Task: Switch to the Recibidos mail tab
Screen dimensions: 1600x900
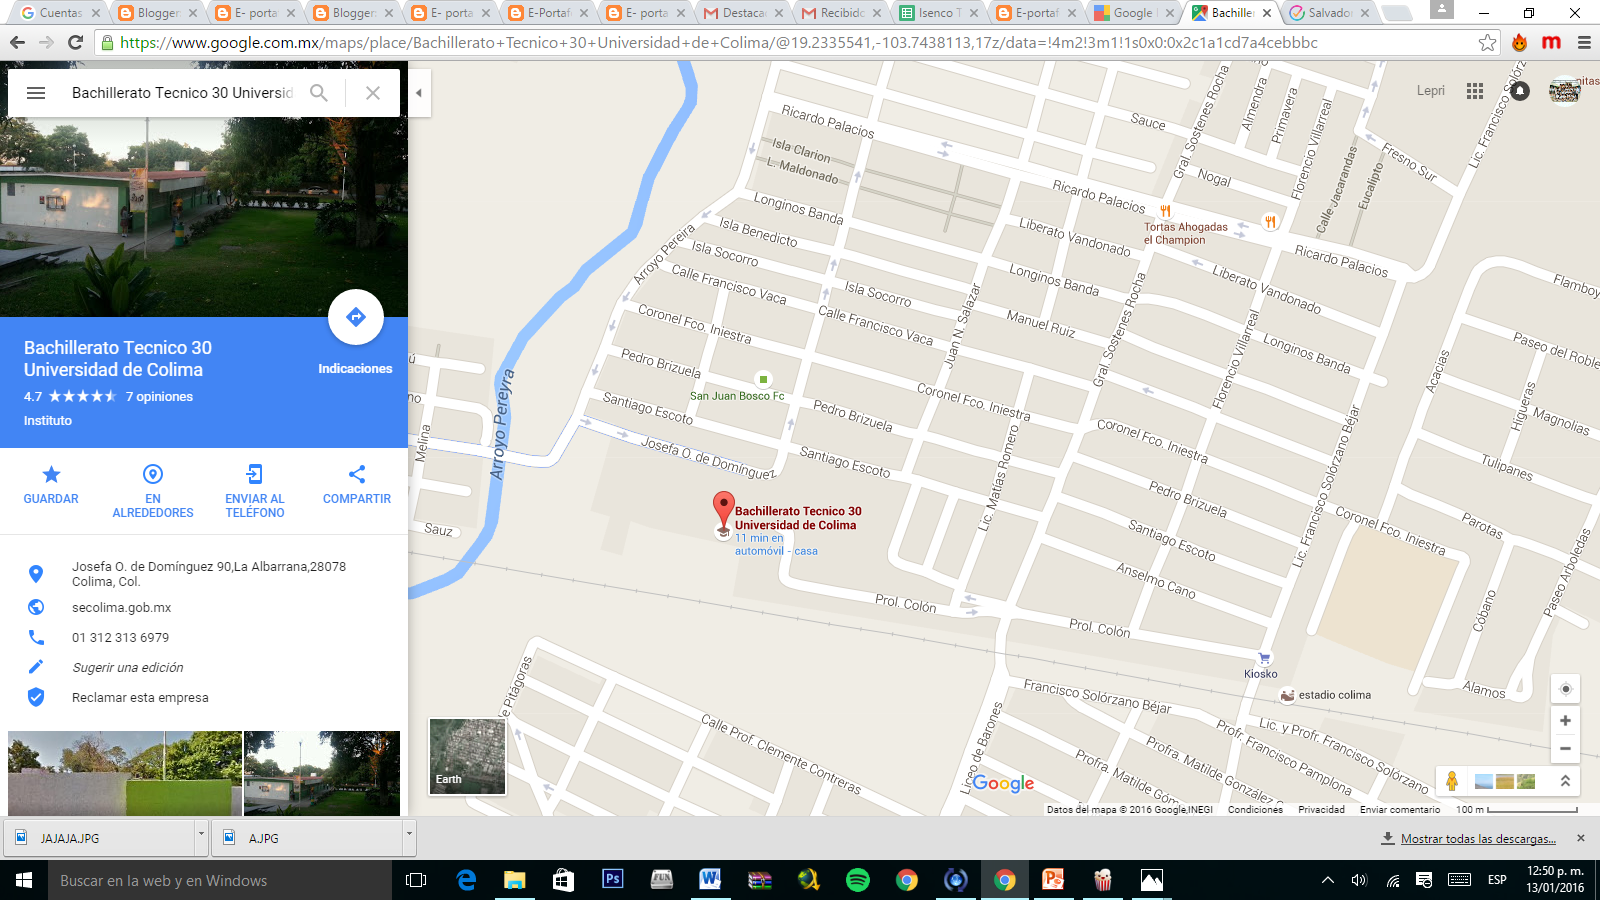Action: 842,13
